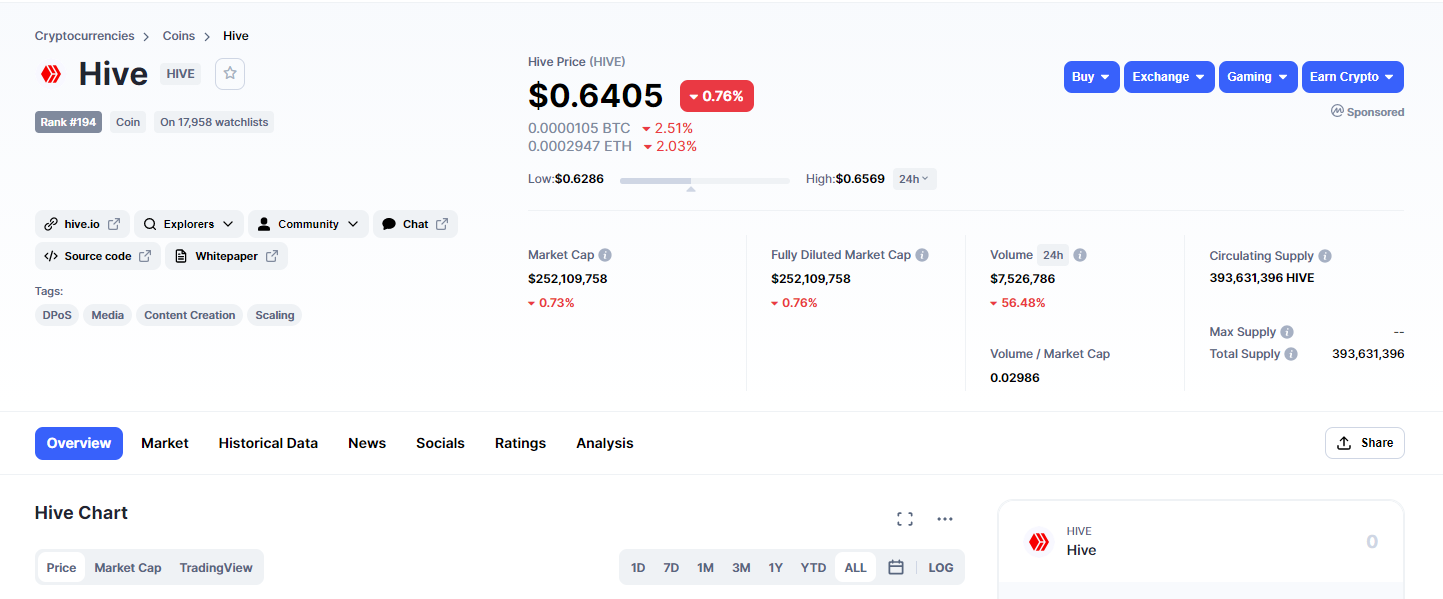The width and height of the screenshot is (1443, 599).
Task: Click the Hive logo in the converter card
Action: coord(1039,542)
